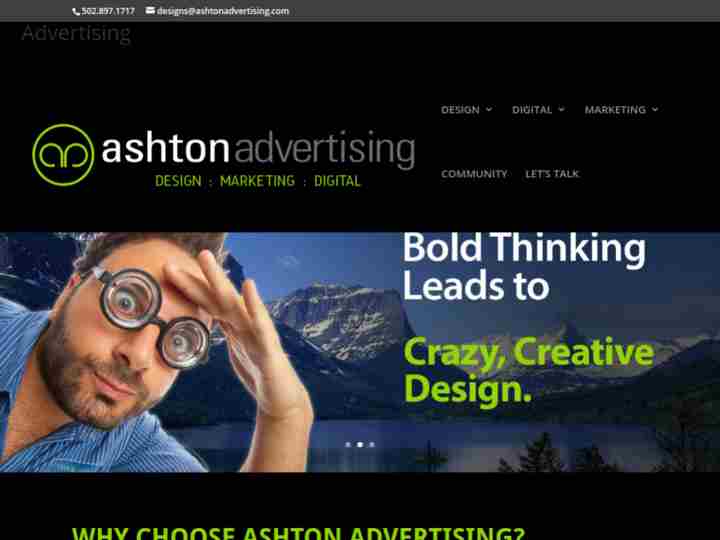Click the faded Advertising text at top left
The image size is (720, 540).
(76, 34)
